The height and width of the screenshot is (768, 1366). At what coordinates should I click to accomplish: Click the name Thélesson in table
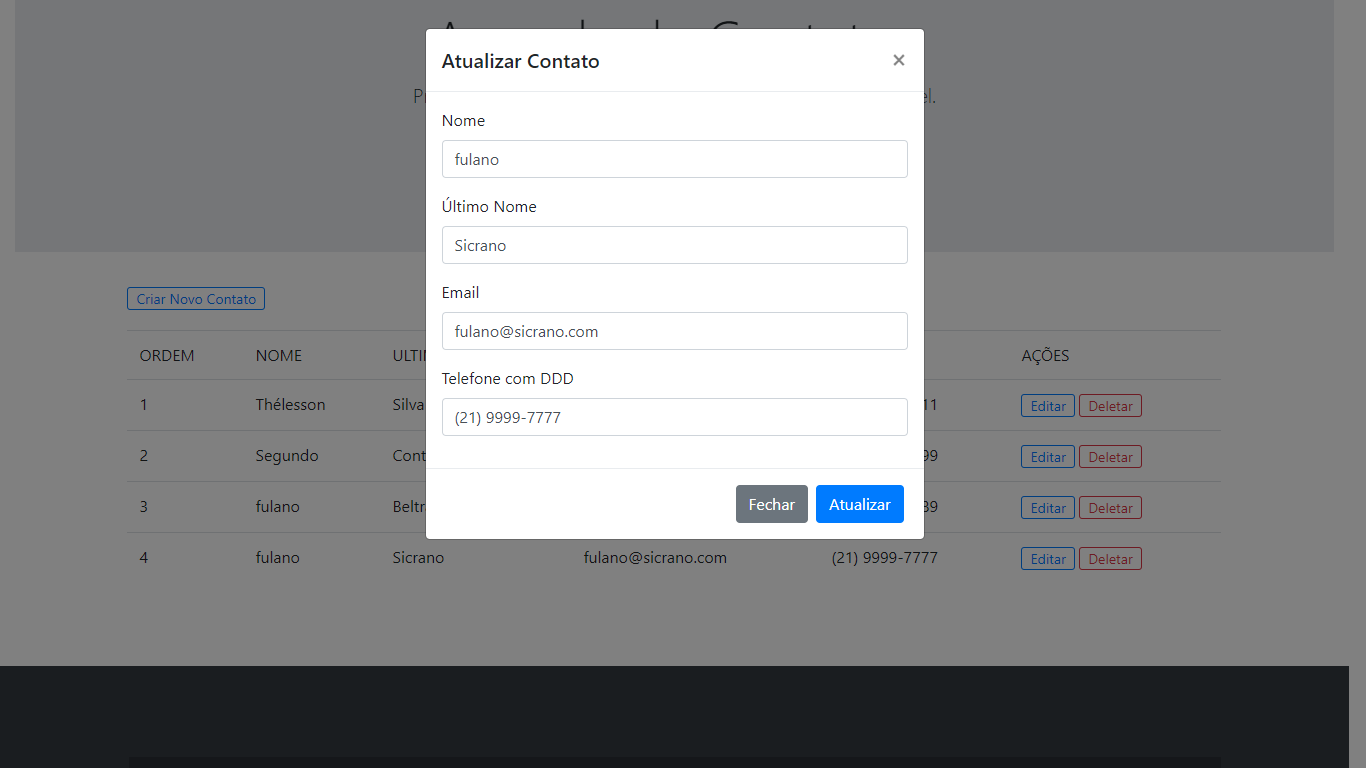(290, 404)
